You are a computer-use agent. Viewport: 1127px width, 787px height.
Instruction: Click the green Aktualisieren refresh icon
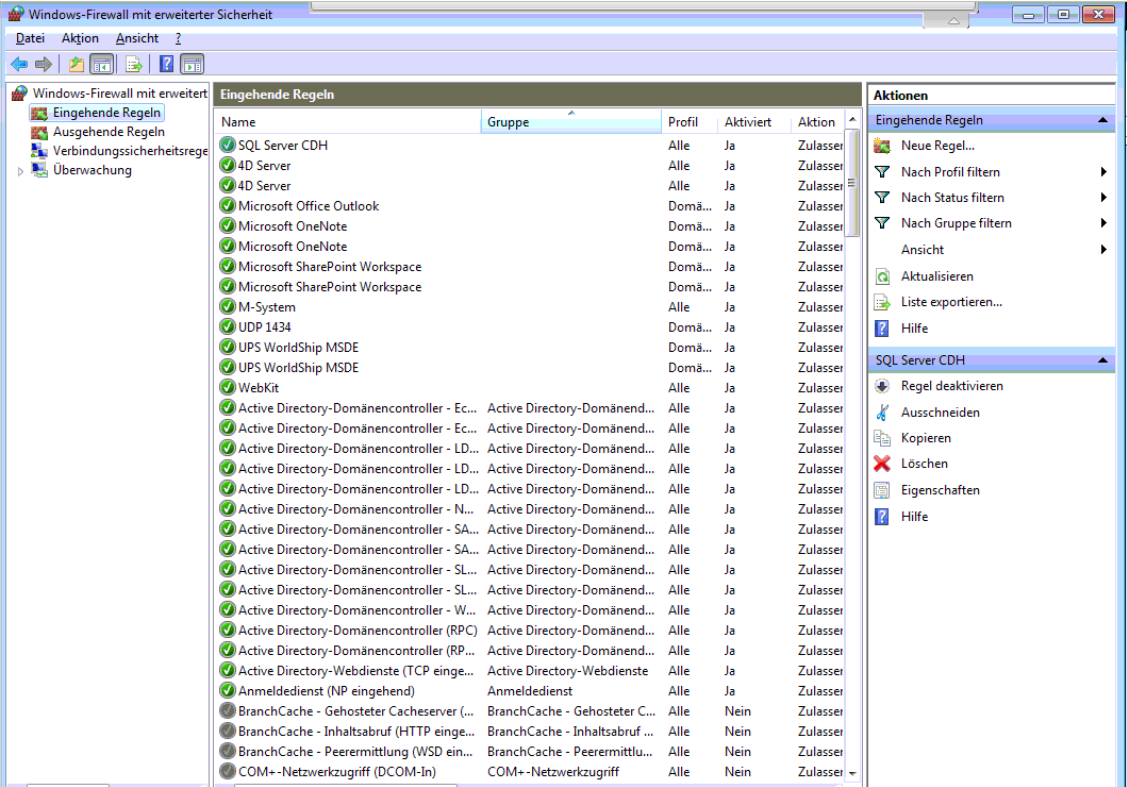pos(882,276)
